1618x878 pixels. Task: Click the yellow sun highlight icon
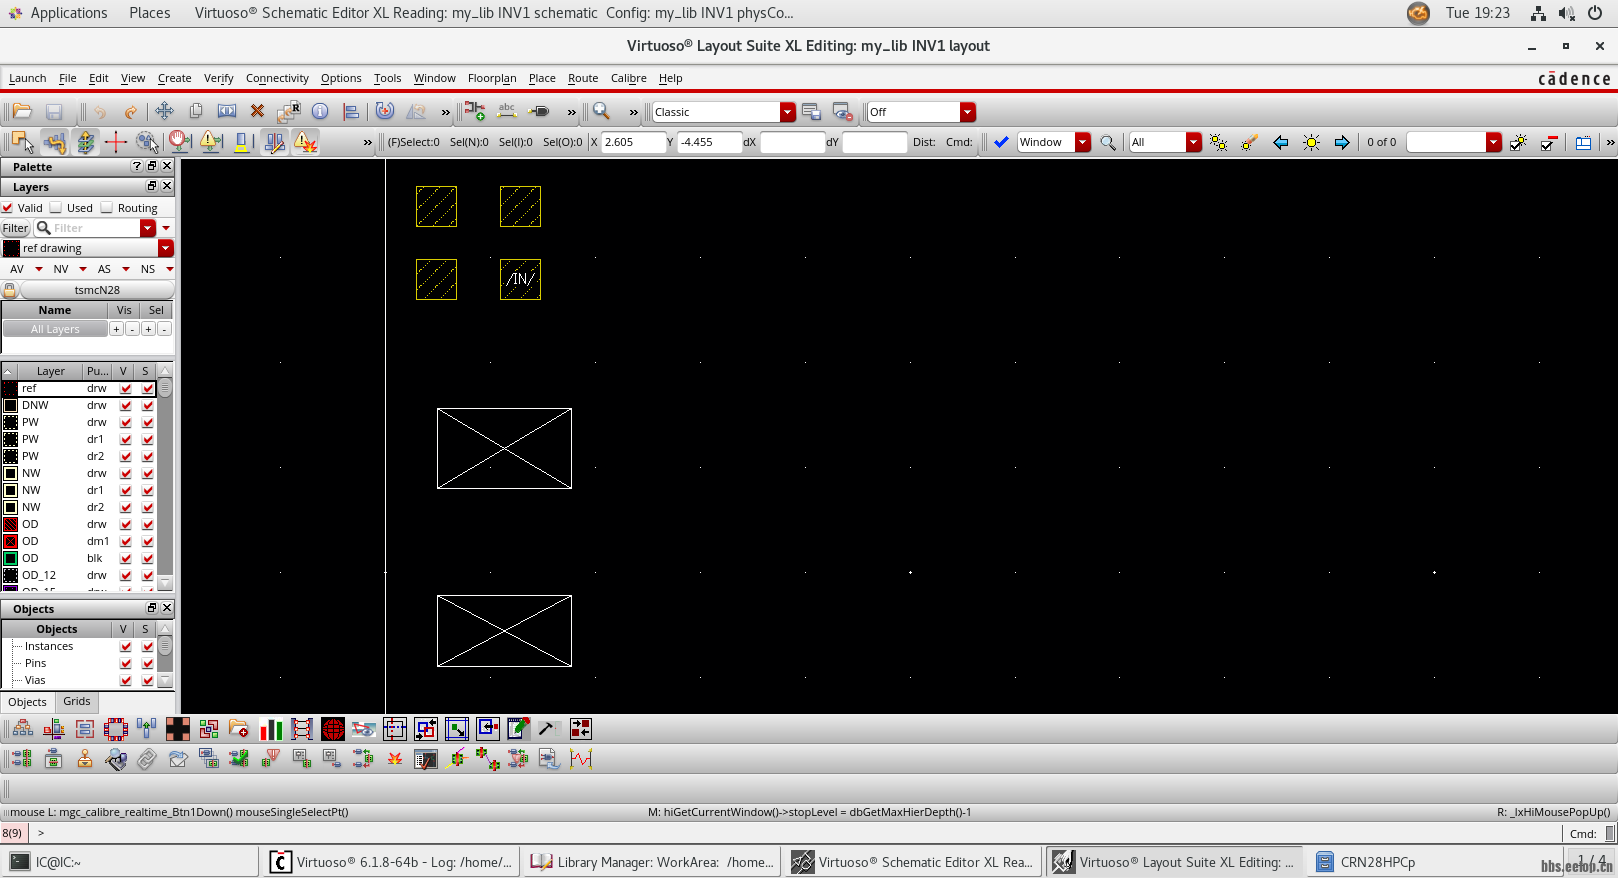coord(1311,142)
